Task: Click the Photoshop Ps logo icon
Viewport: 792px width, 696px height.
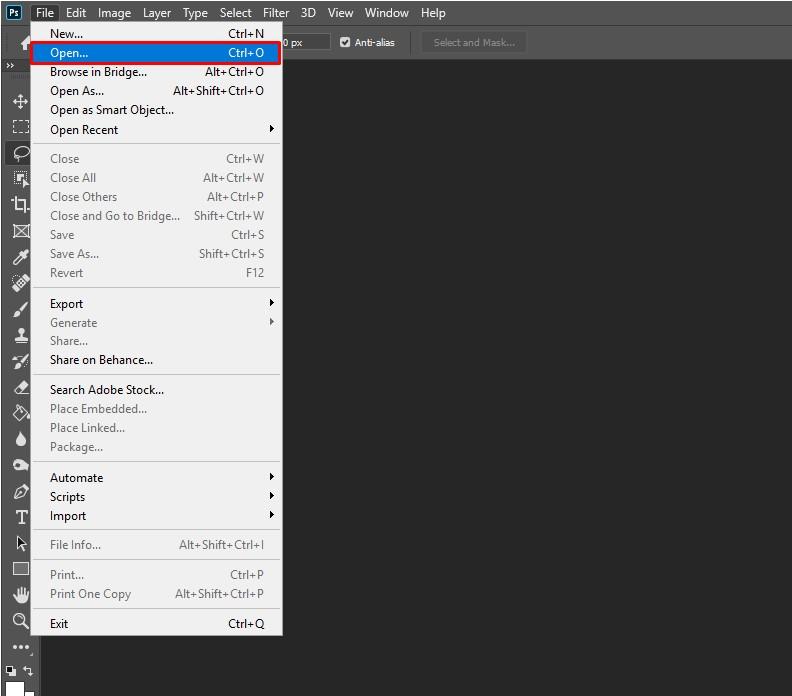Action: tap(14, 13)
